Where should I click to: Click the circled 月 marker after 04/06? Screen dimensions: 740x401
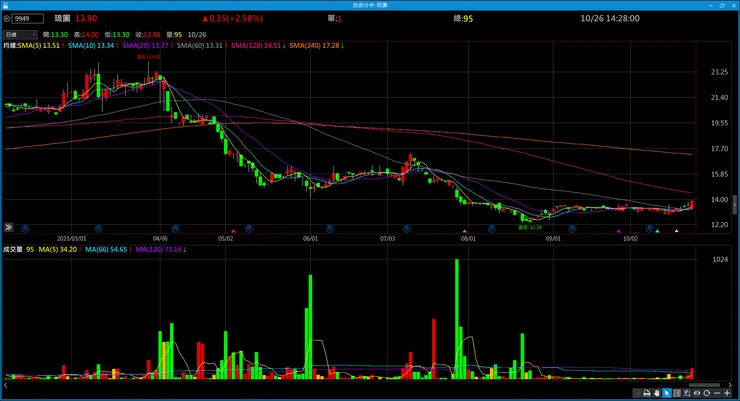click(175, 228)
